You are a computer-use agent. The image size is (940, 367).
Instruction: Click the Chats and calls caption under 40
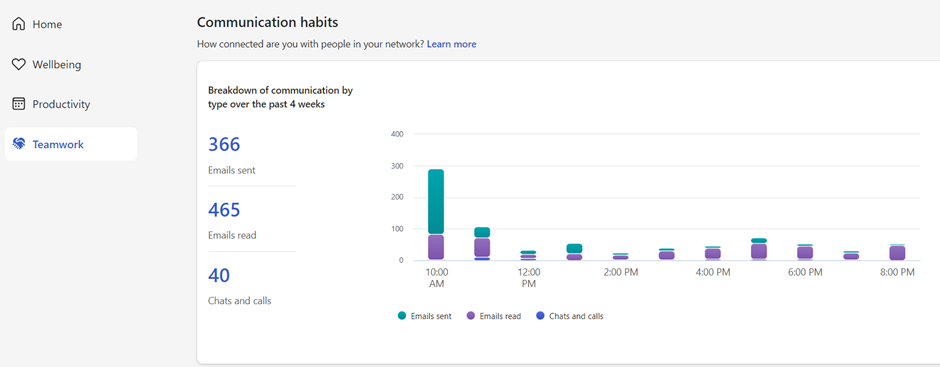click(240, 301)
